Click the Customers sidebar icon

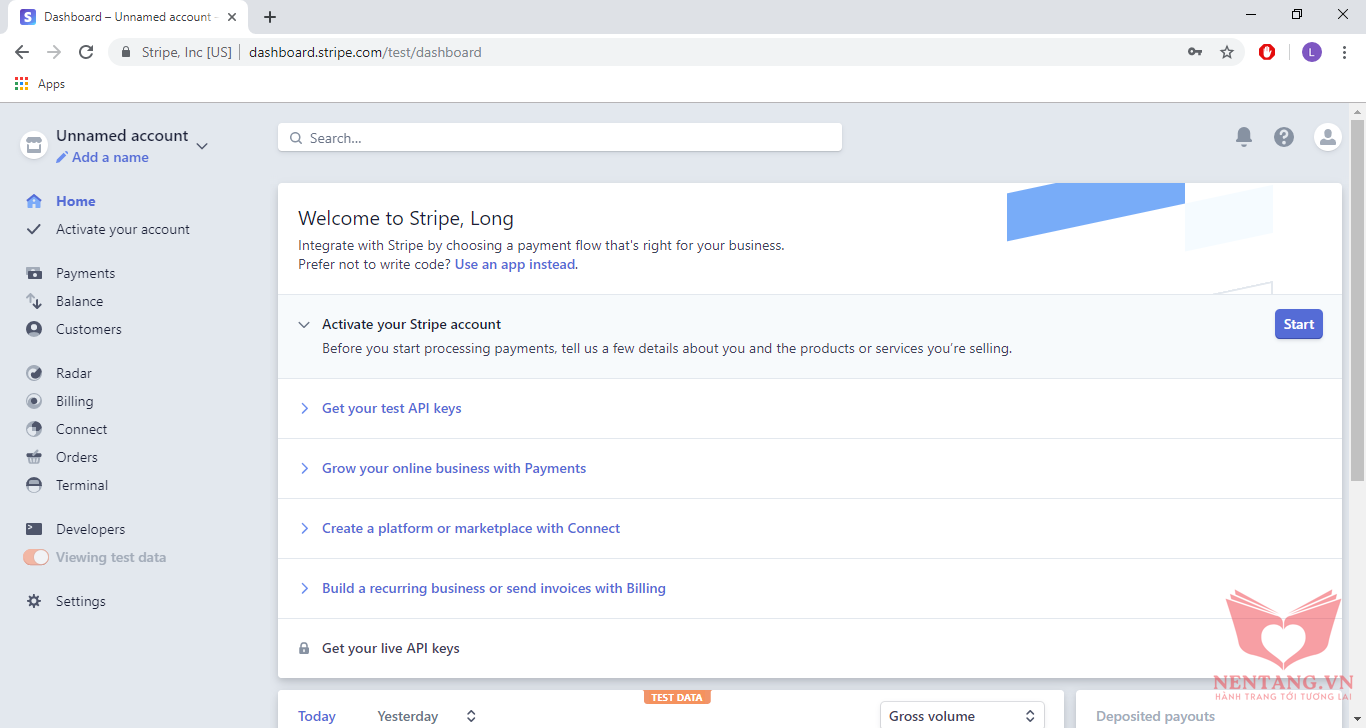34,329
